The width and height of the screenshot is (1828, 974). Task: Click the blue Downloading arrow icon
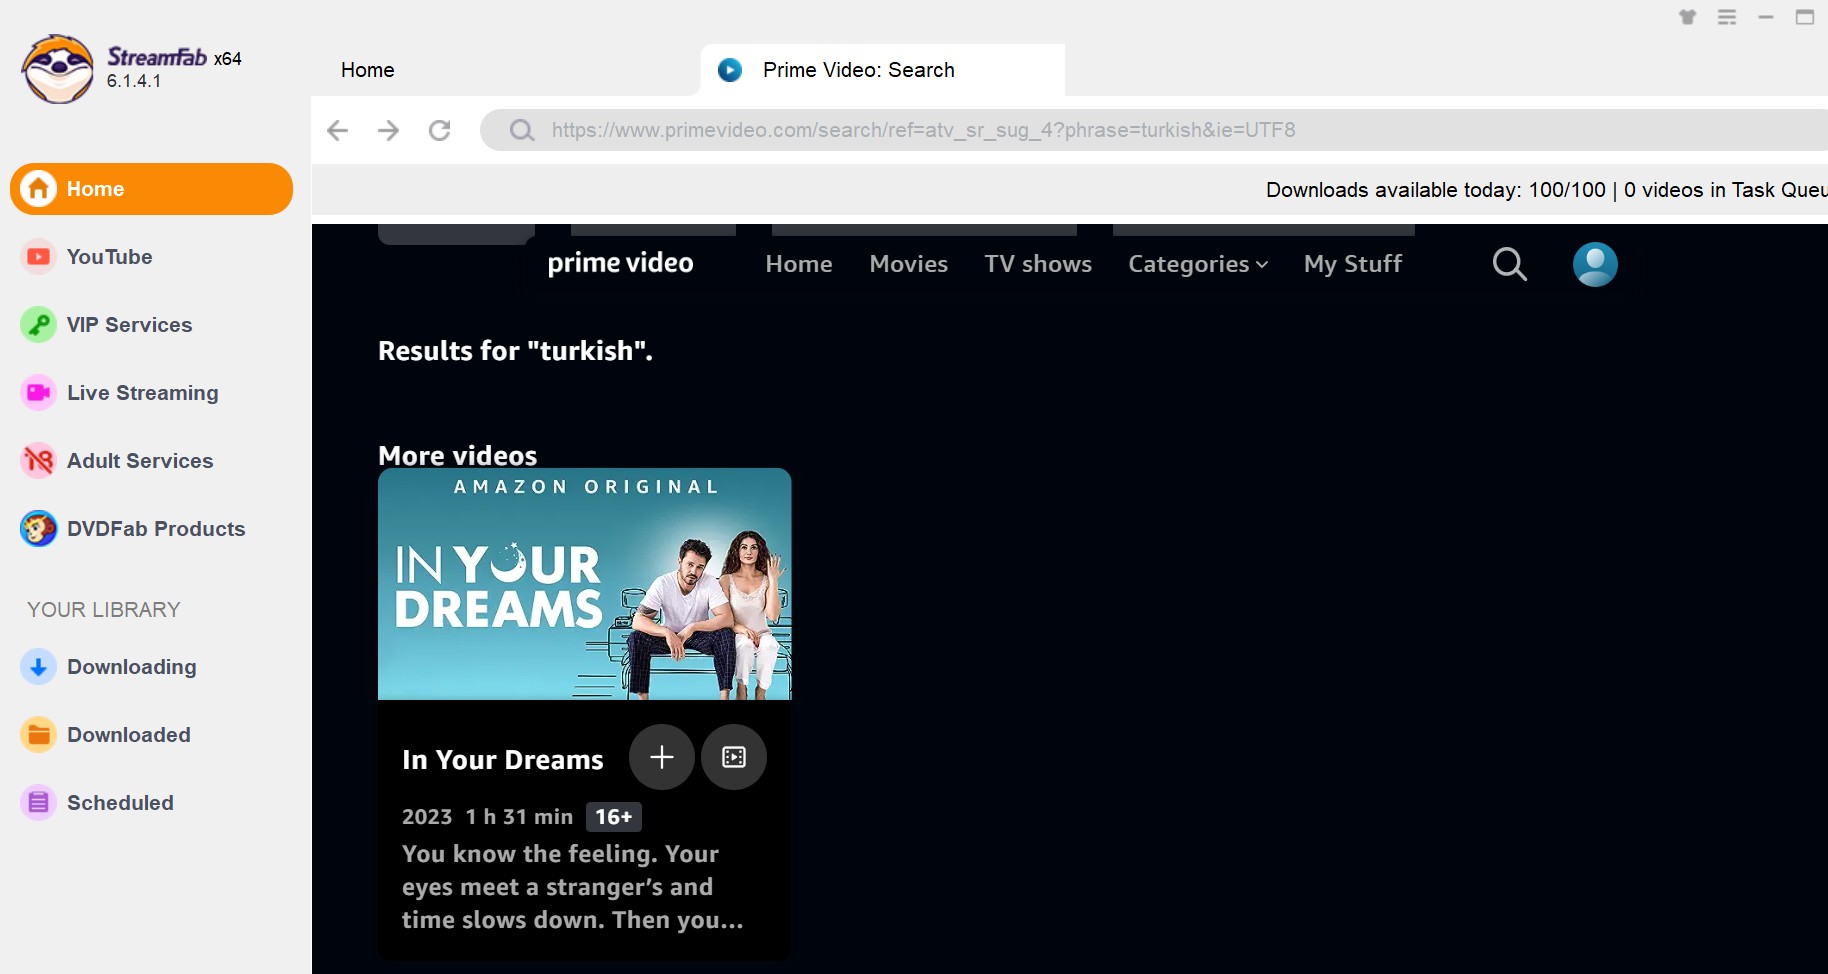click(39, 667)
